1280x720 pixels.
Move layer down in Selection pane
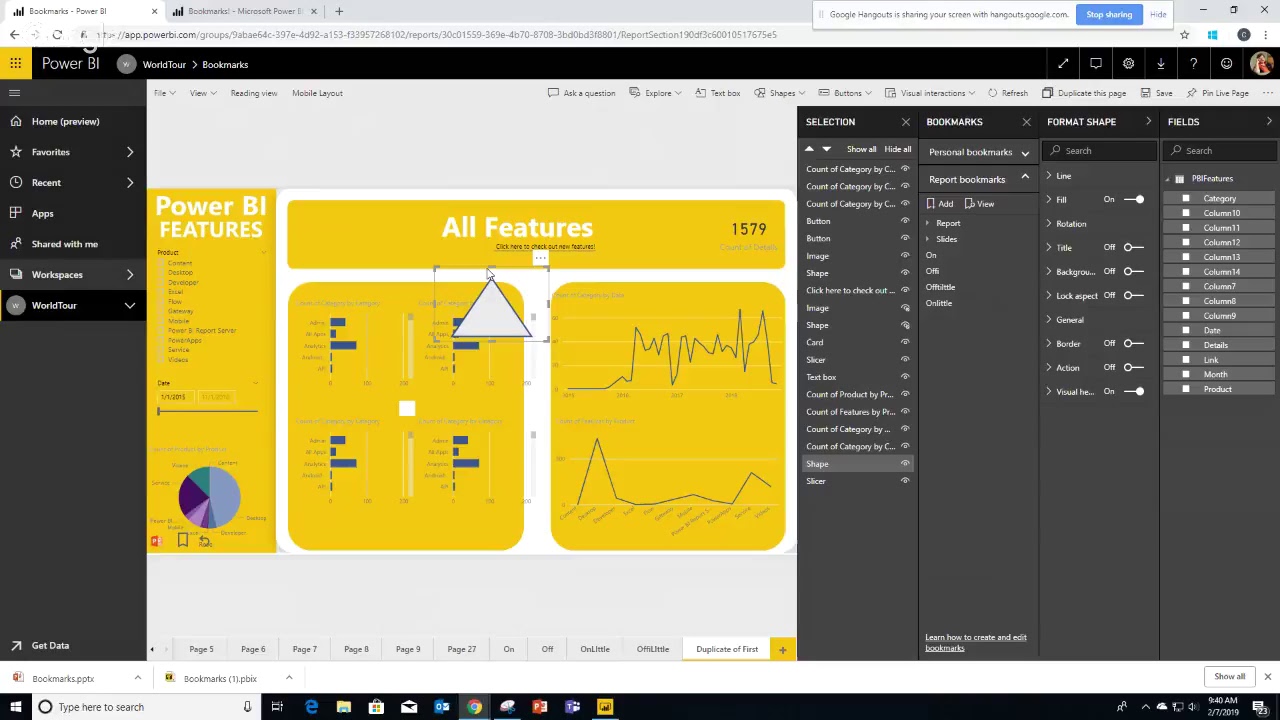pos(826,149)
